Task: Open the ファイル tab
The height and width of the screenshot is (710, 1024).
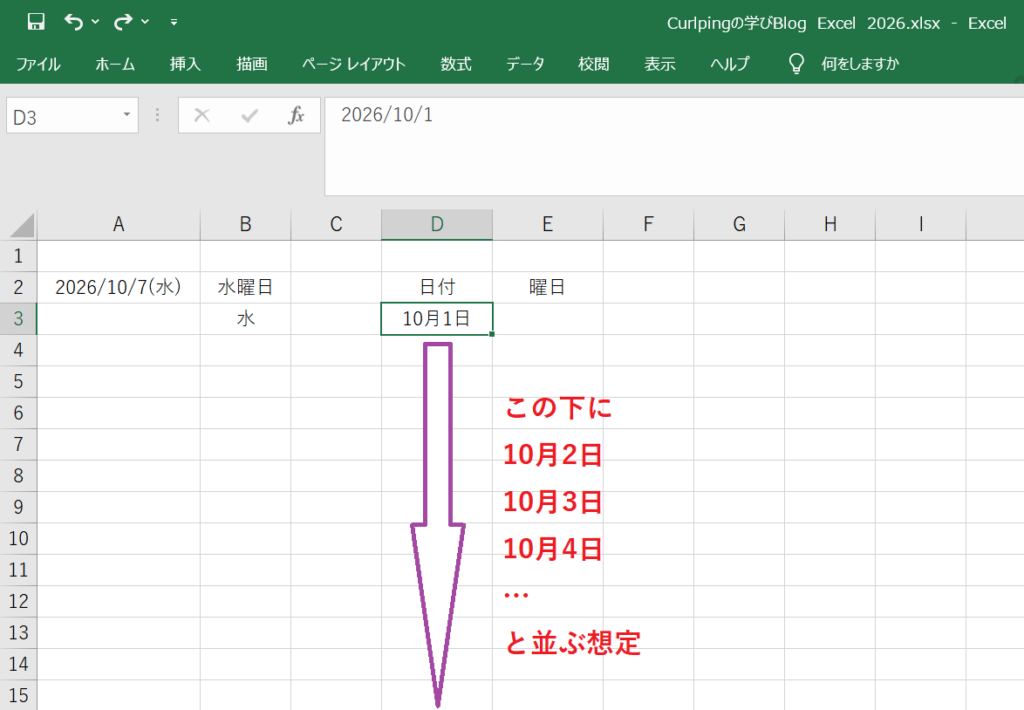Action: pos(38,64)
